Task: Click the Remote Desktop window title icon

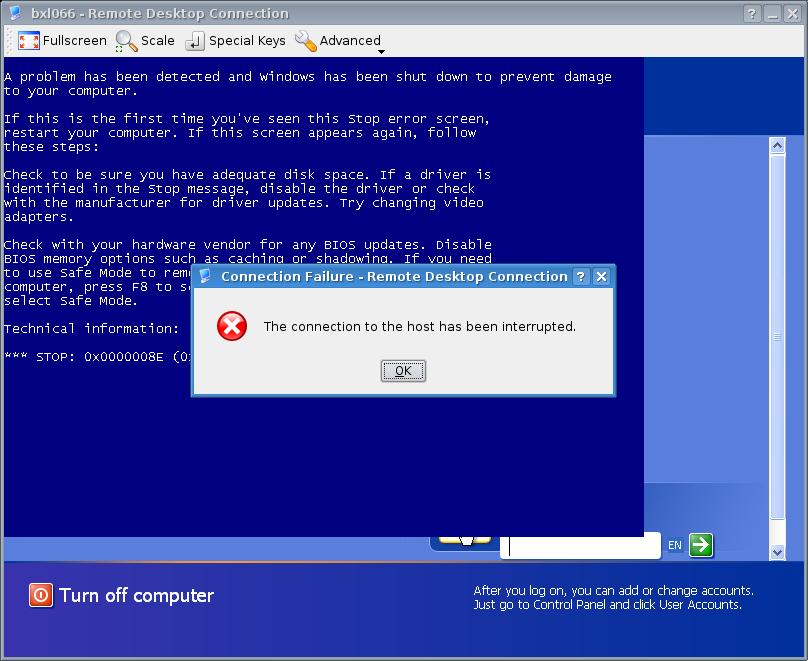Action: pyautogui.click(x=15, y=13)
